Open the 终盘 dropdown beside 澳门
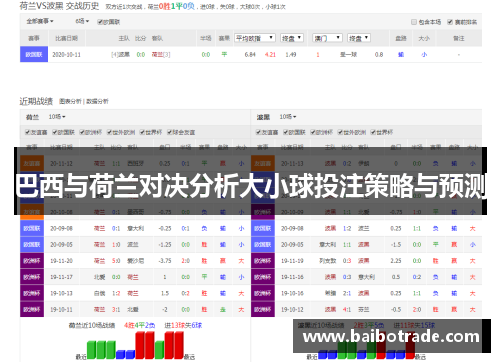Viewport: 500px width, 362px height. 359,38
